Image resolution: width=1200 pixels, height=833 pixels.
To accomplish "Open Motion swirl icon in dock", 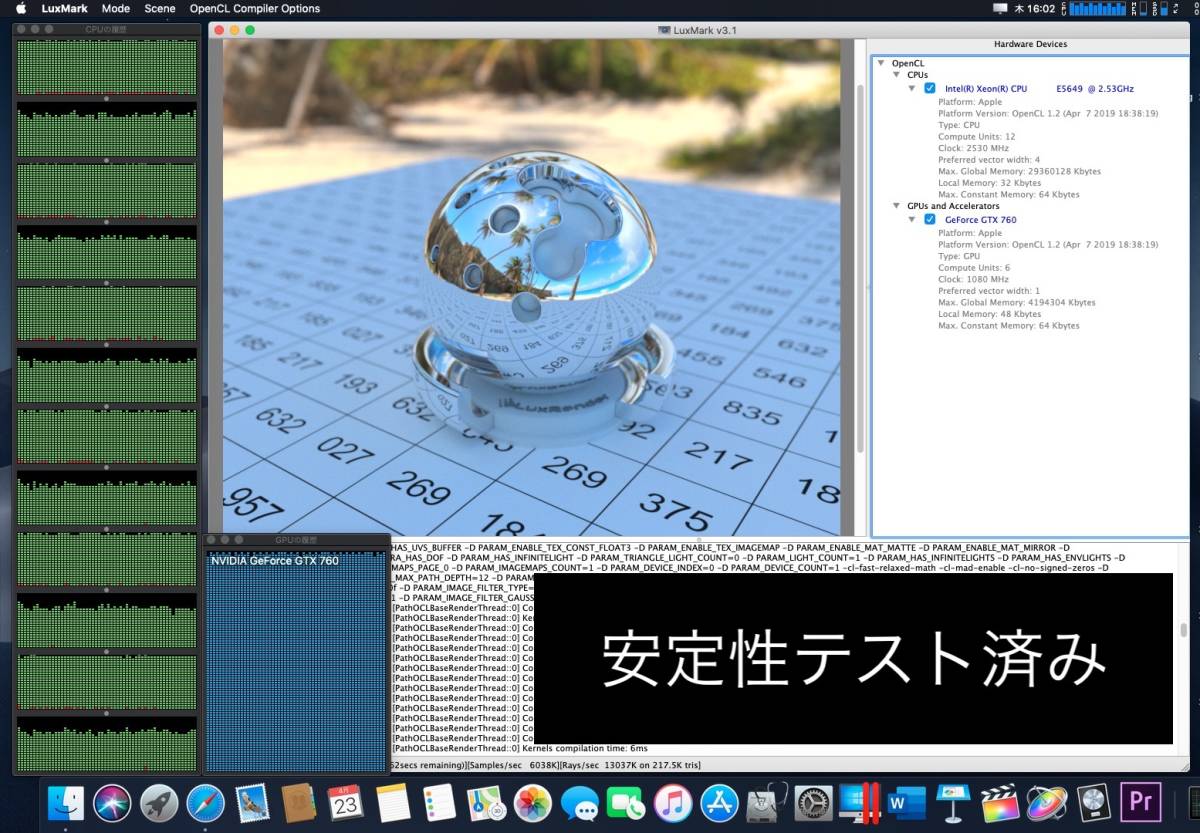I will click(1046, 802).
